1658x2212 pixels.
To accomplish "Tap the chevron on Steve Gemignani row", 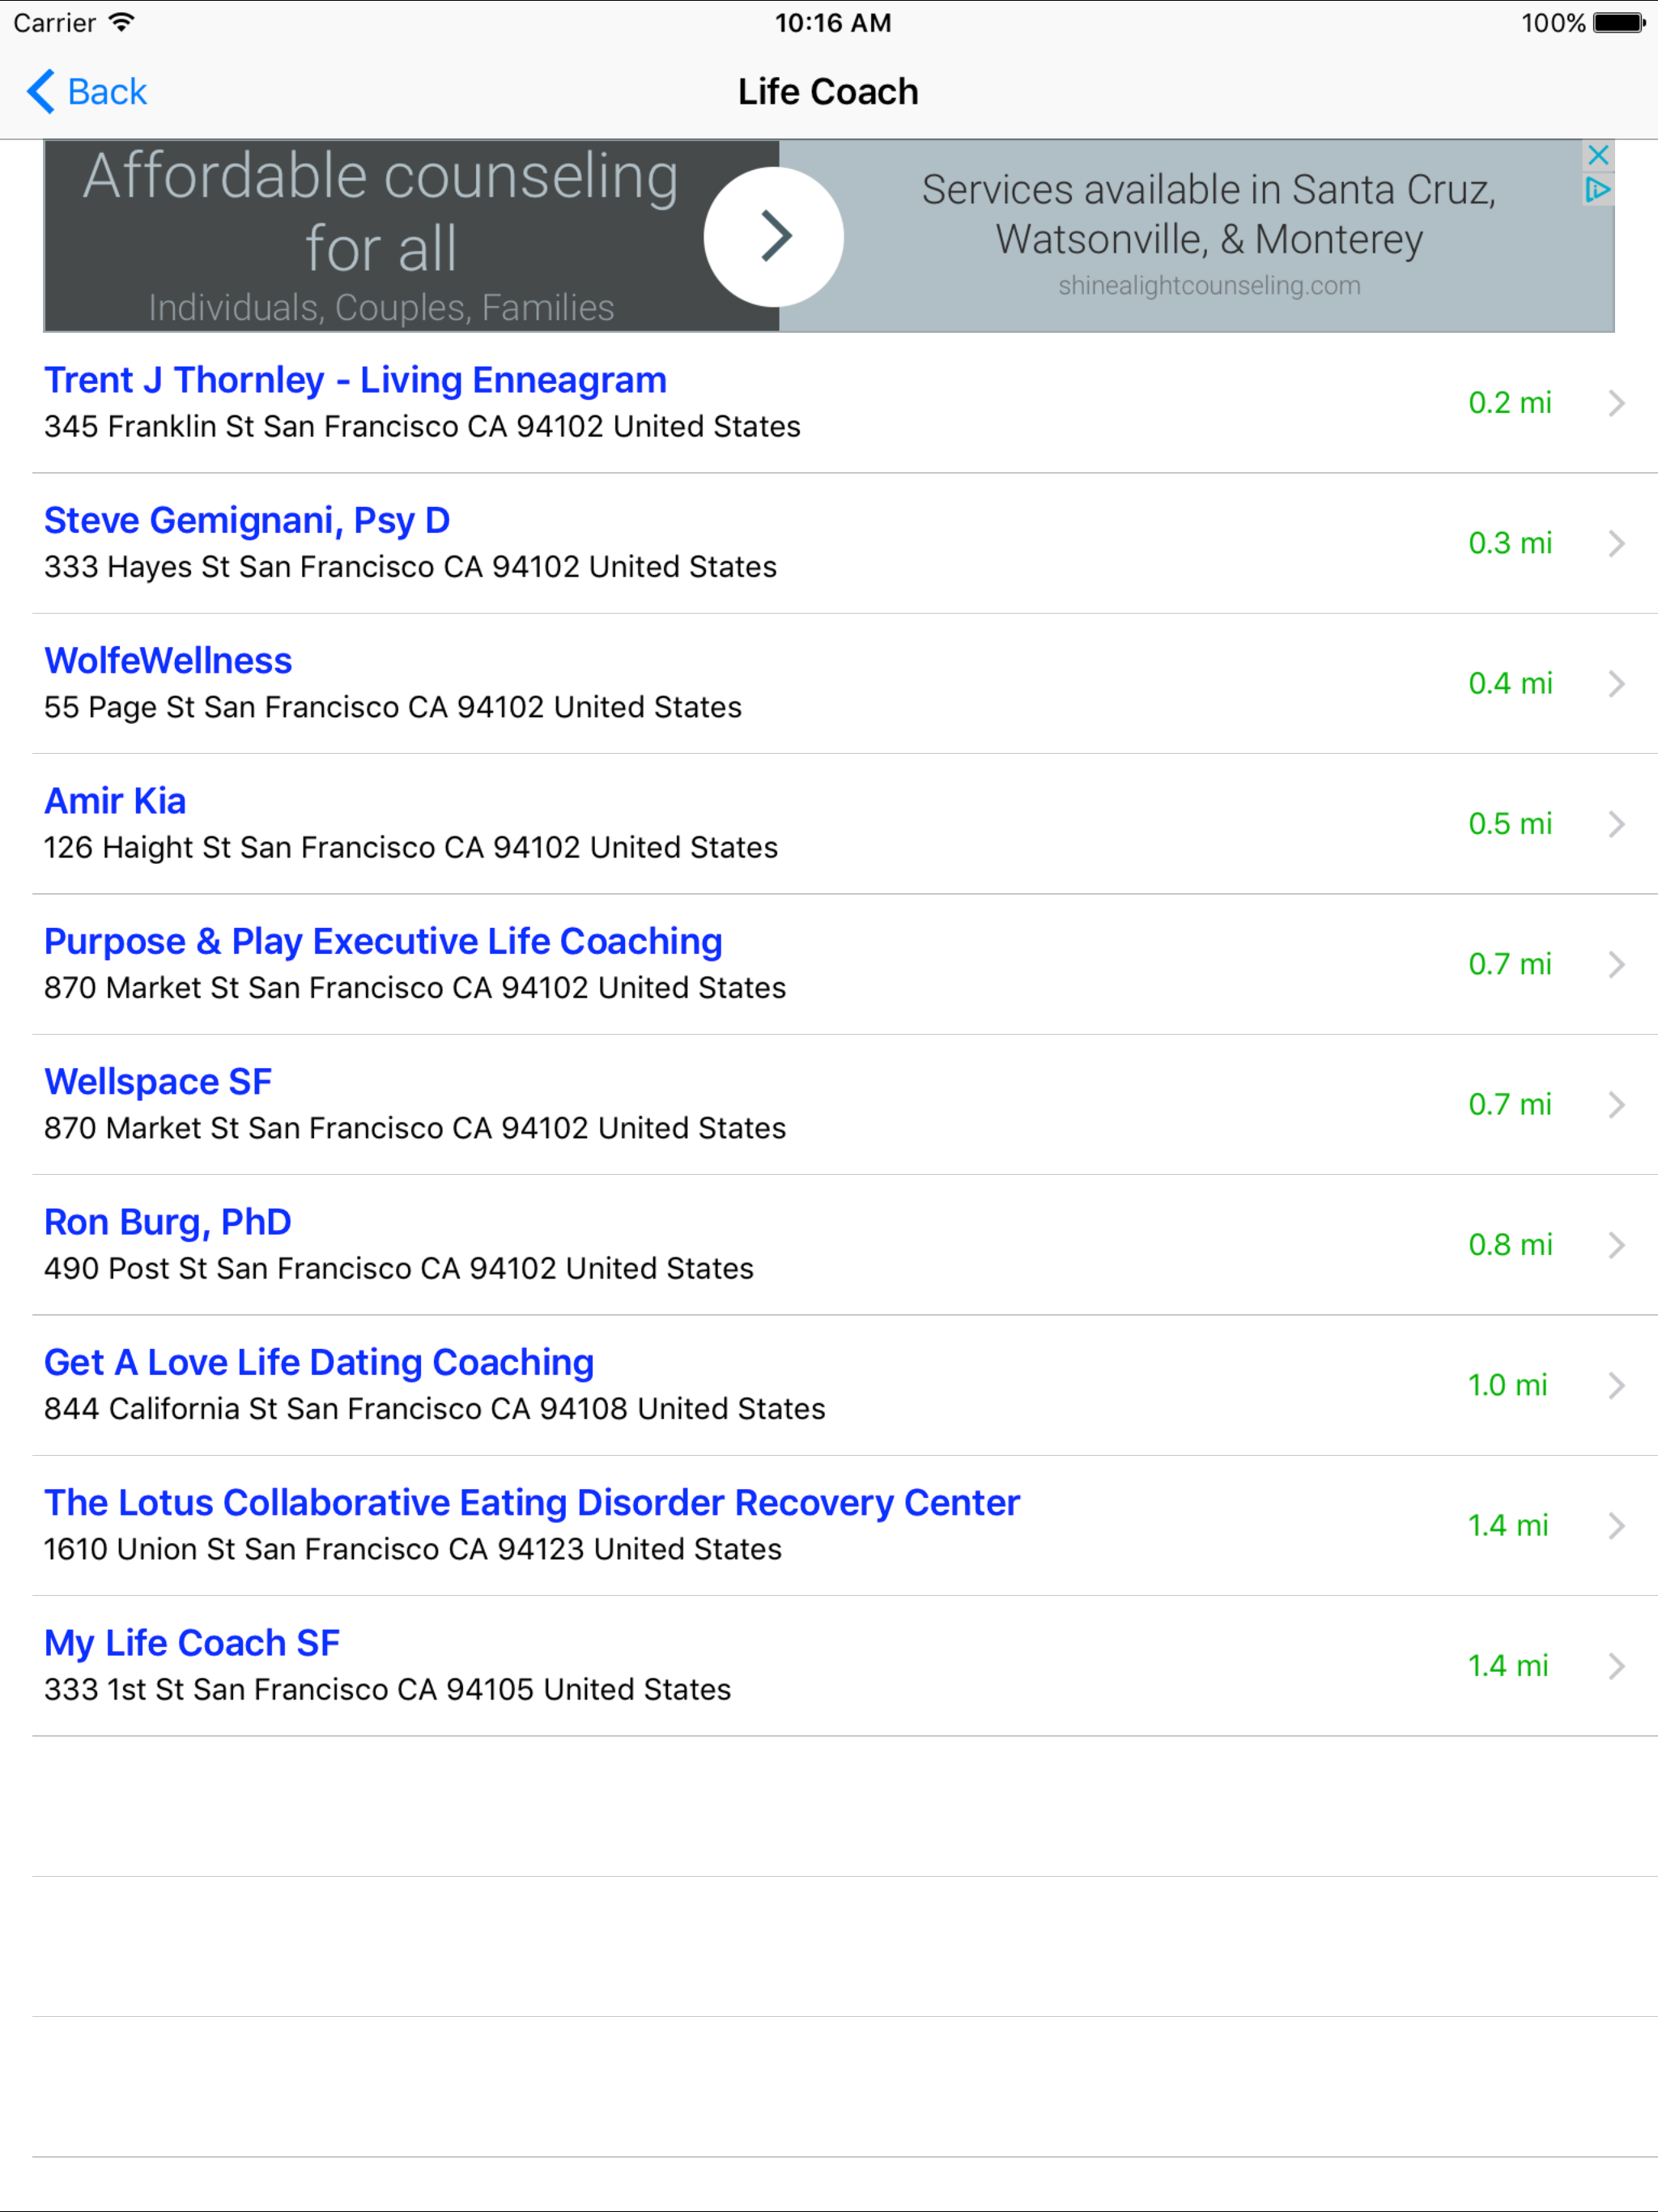I will [1616, 543].
